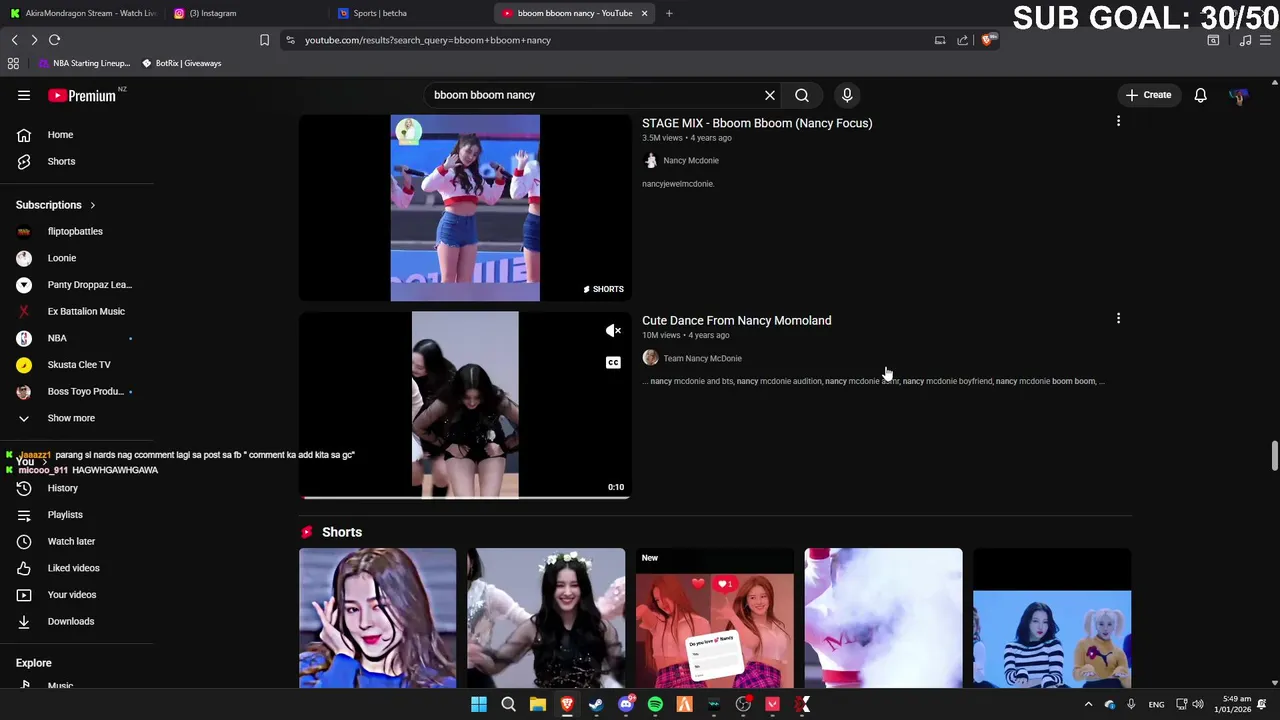Open Cute Dance video thumbnail

(465, 404)
